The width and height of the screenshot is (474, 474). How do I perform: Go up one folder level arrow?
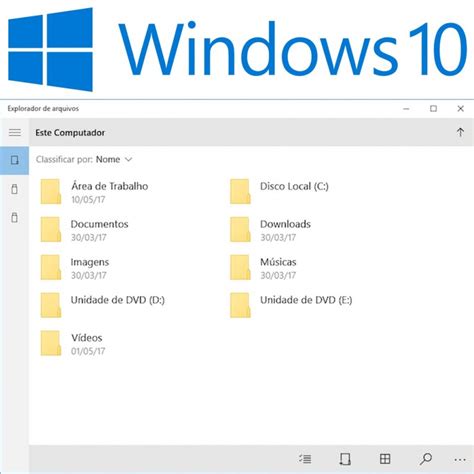click(460, 132)
